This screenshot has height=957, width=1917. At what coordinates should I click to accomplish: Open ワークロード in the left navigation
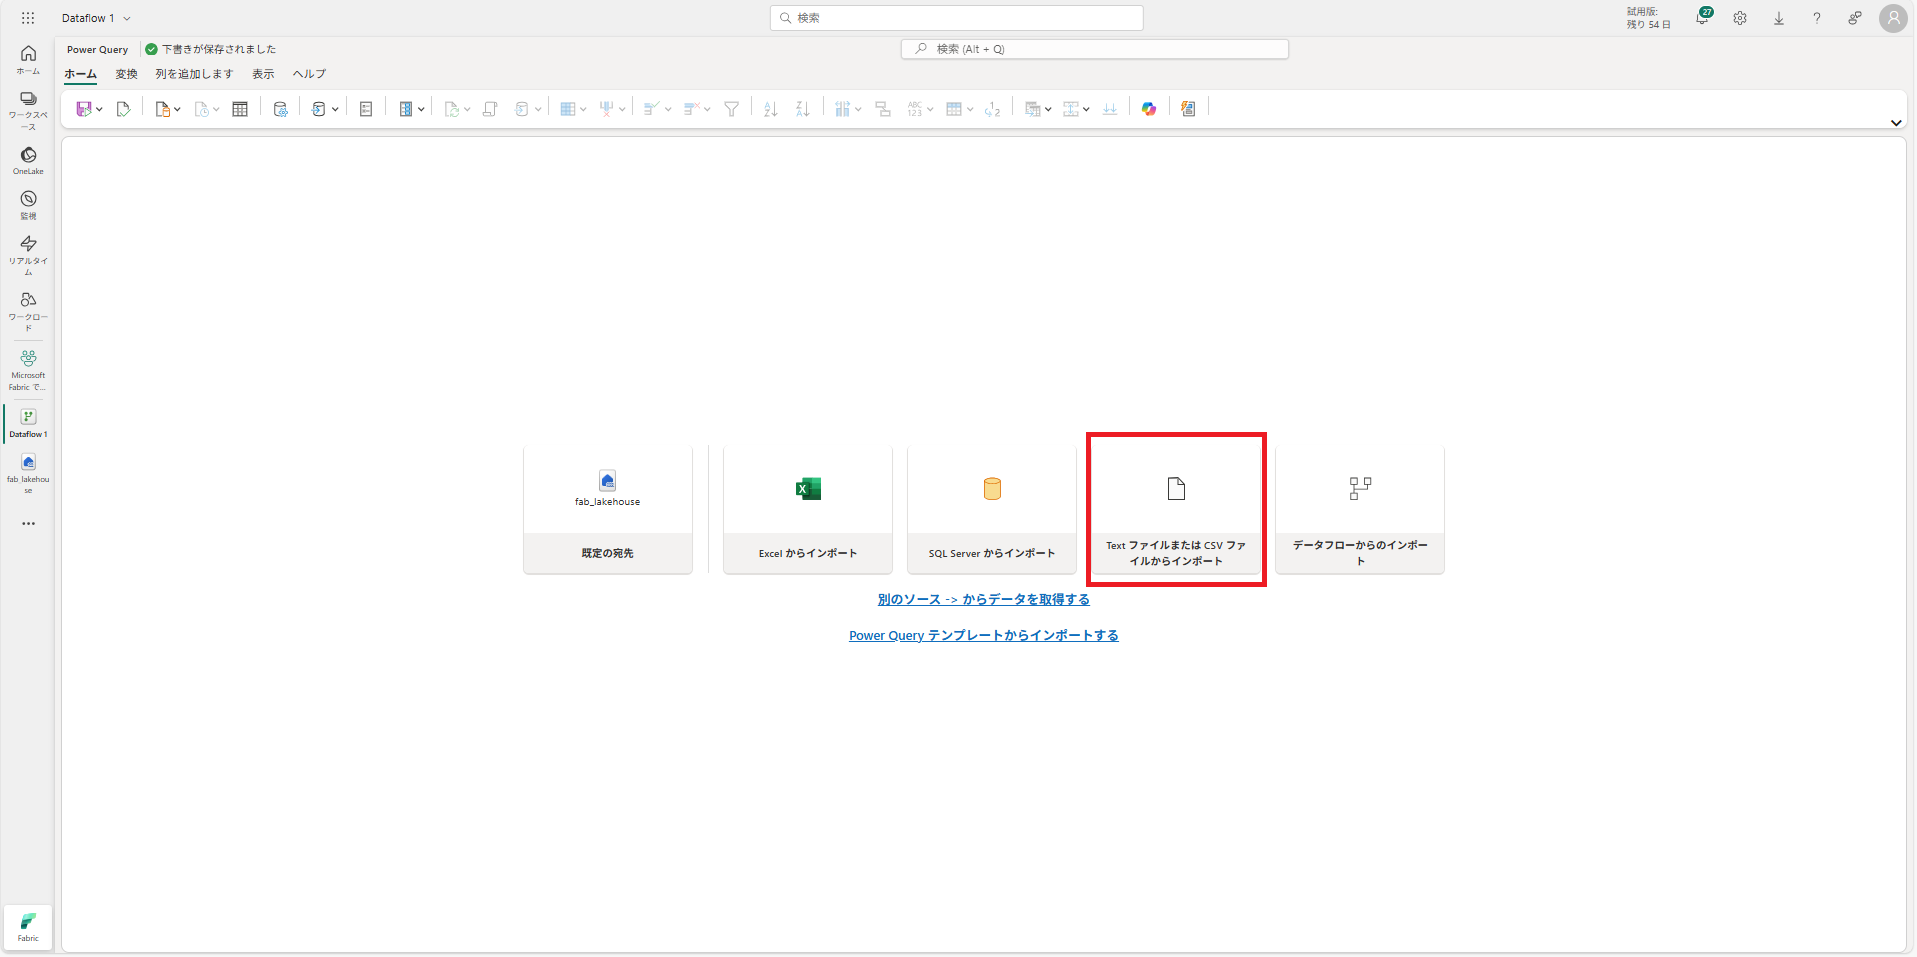[28, 311]
